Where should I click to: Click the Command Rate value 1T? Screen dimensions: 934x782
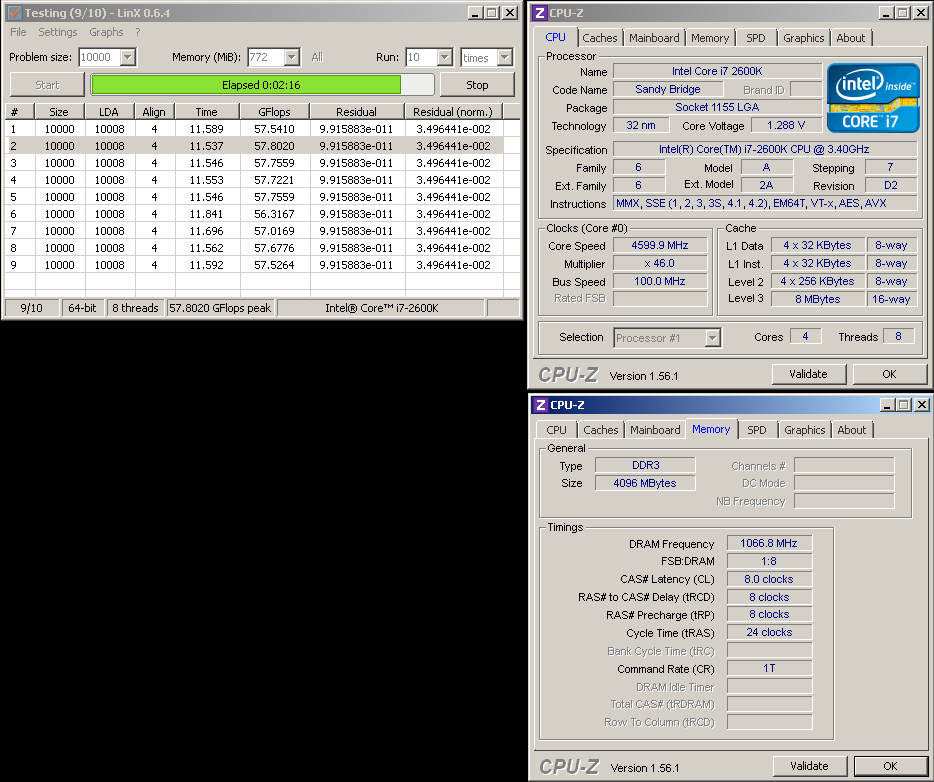769,668
